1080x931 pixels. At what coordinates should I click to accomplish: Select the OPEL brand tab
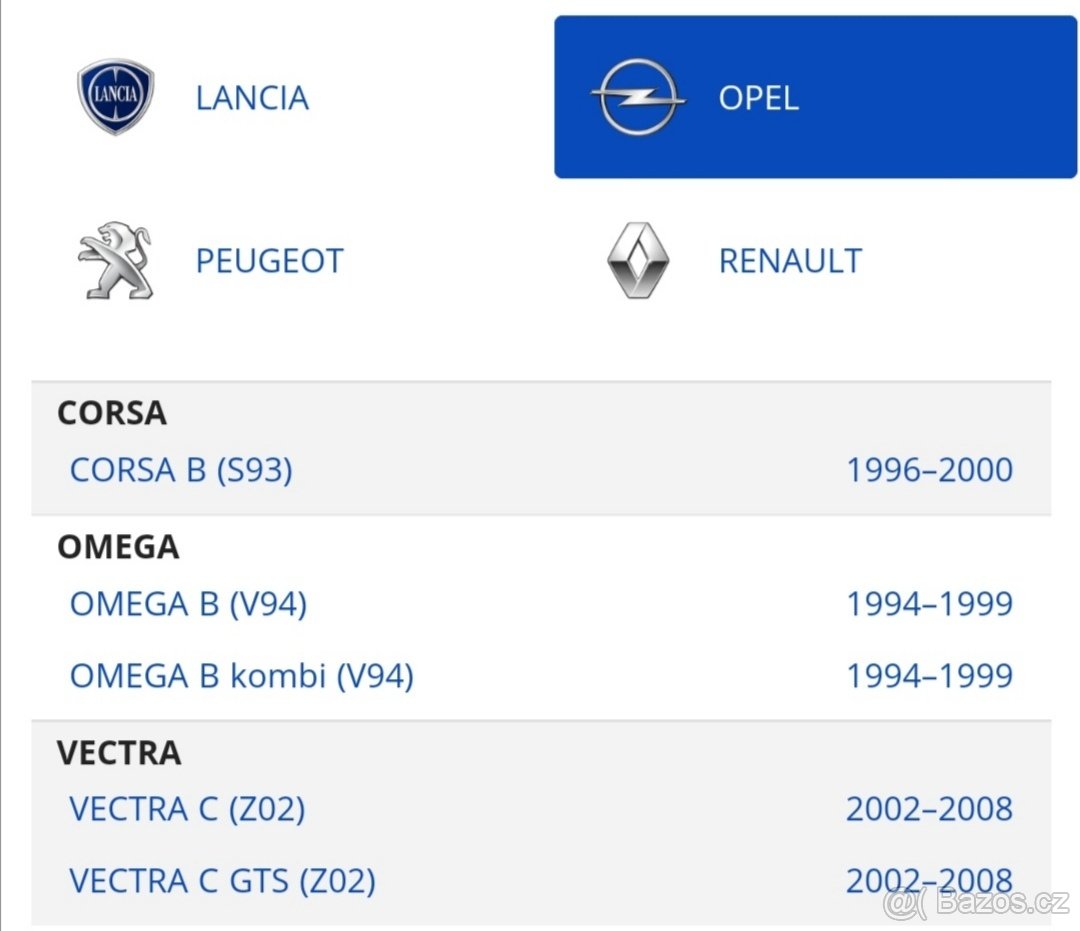pos(758,98)
